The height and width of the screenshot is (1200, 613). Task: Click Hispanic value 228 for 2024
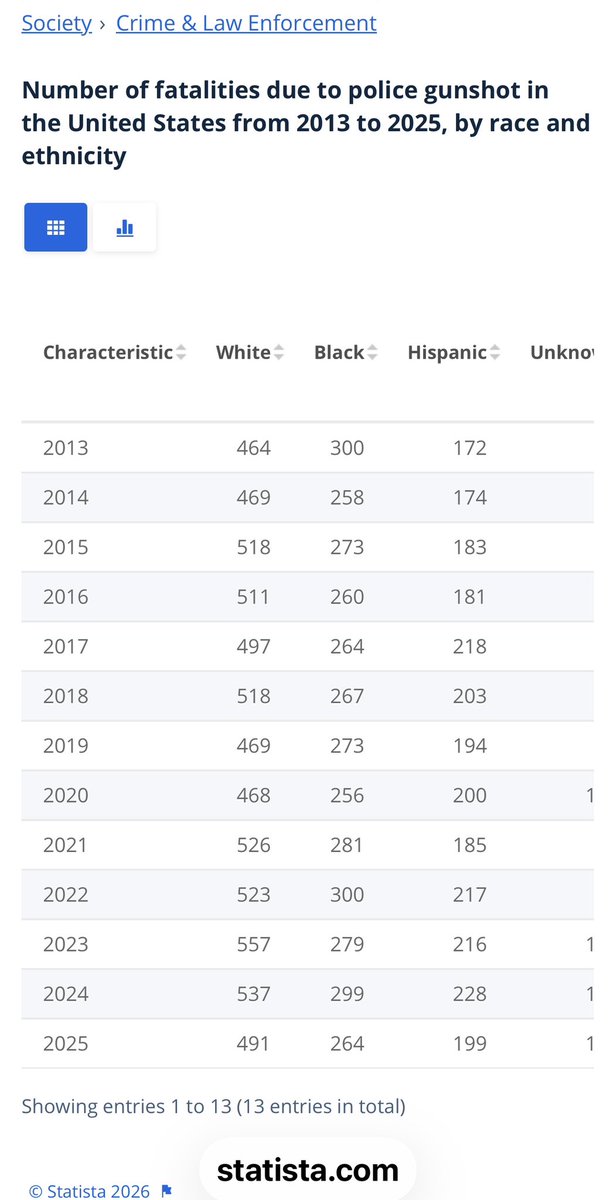469,994
